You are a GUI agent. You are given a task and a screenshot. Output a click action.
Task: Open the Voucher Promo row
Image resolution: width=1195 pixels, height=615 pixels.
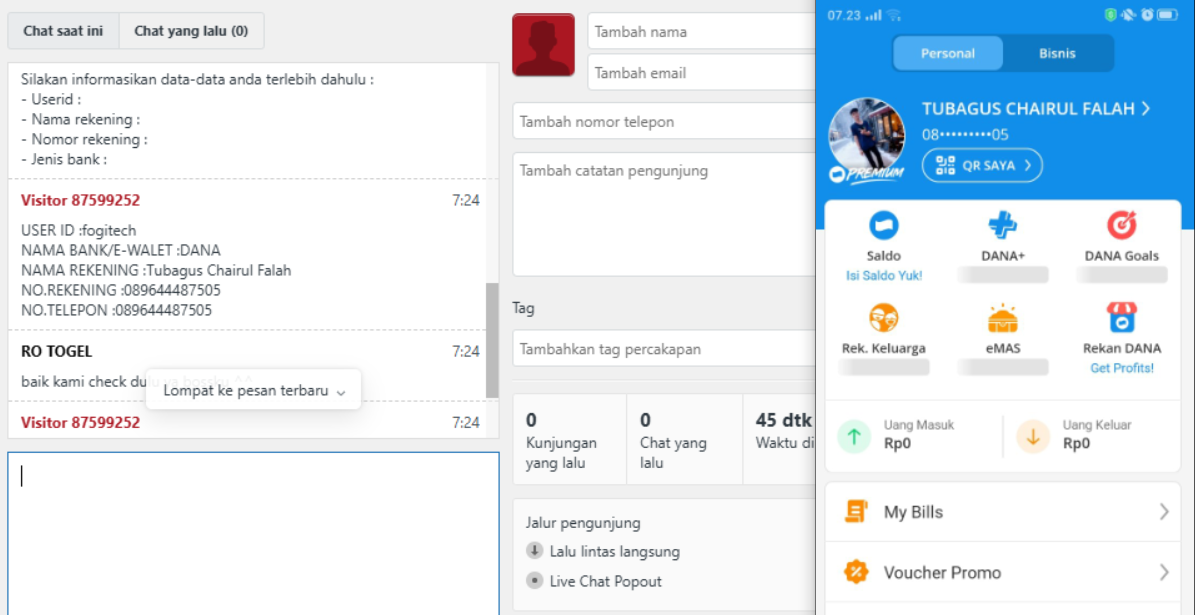click(1003, 572)
